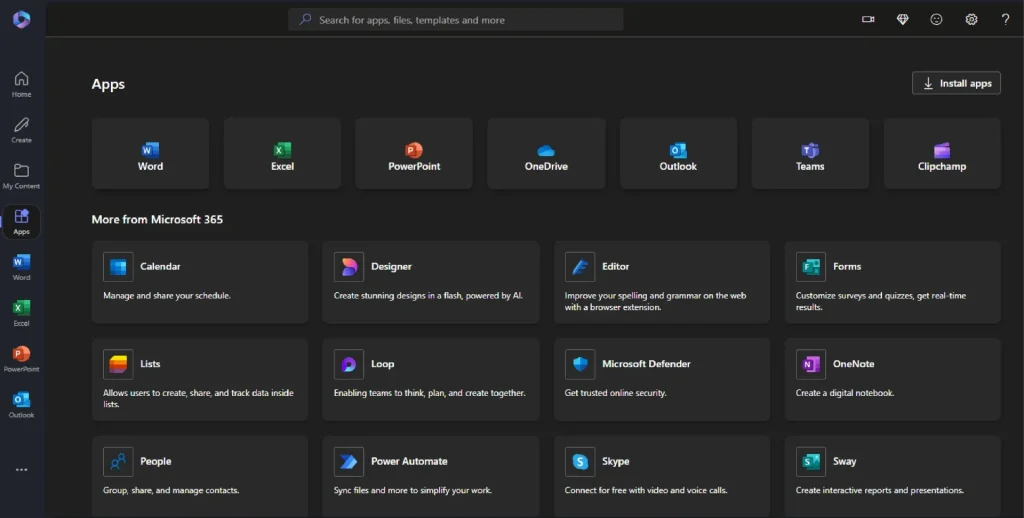Click the Skype card icon

[x=580, y=462]
